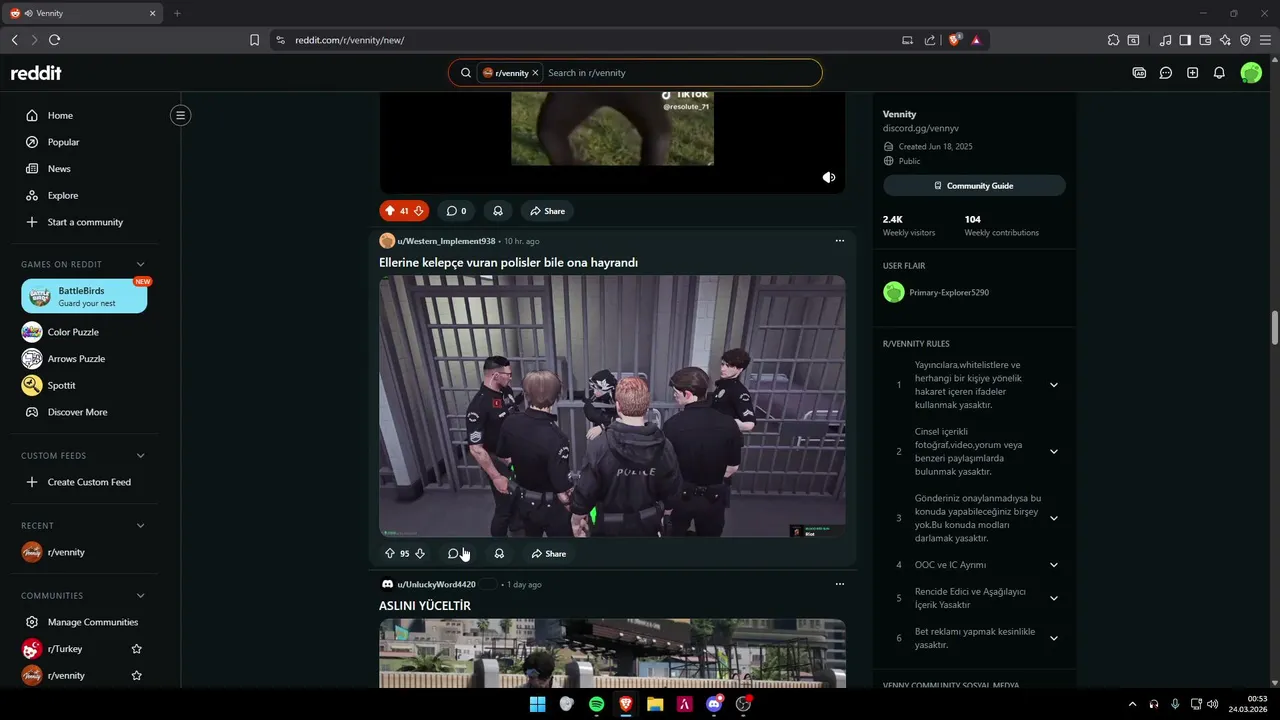This screenshot has width=1280, height=720.
Task: Open Brave VPN shield icon
Action: [1245, 40]
